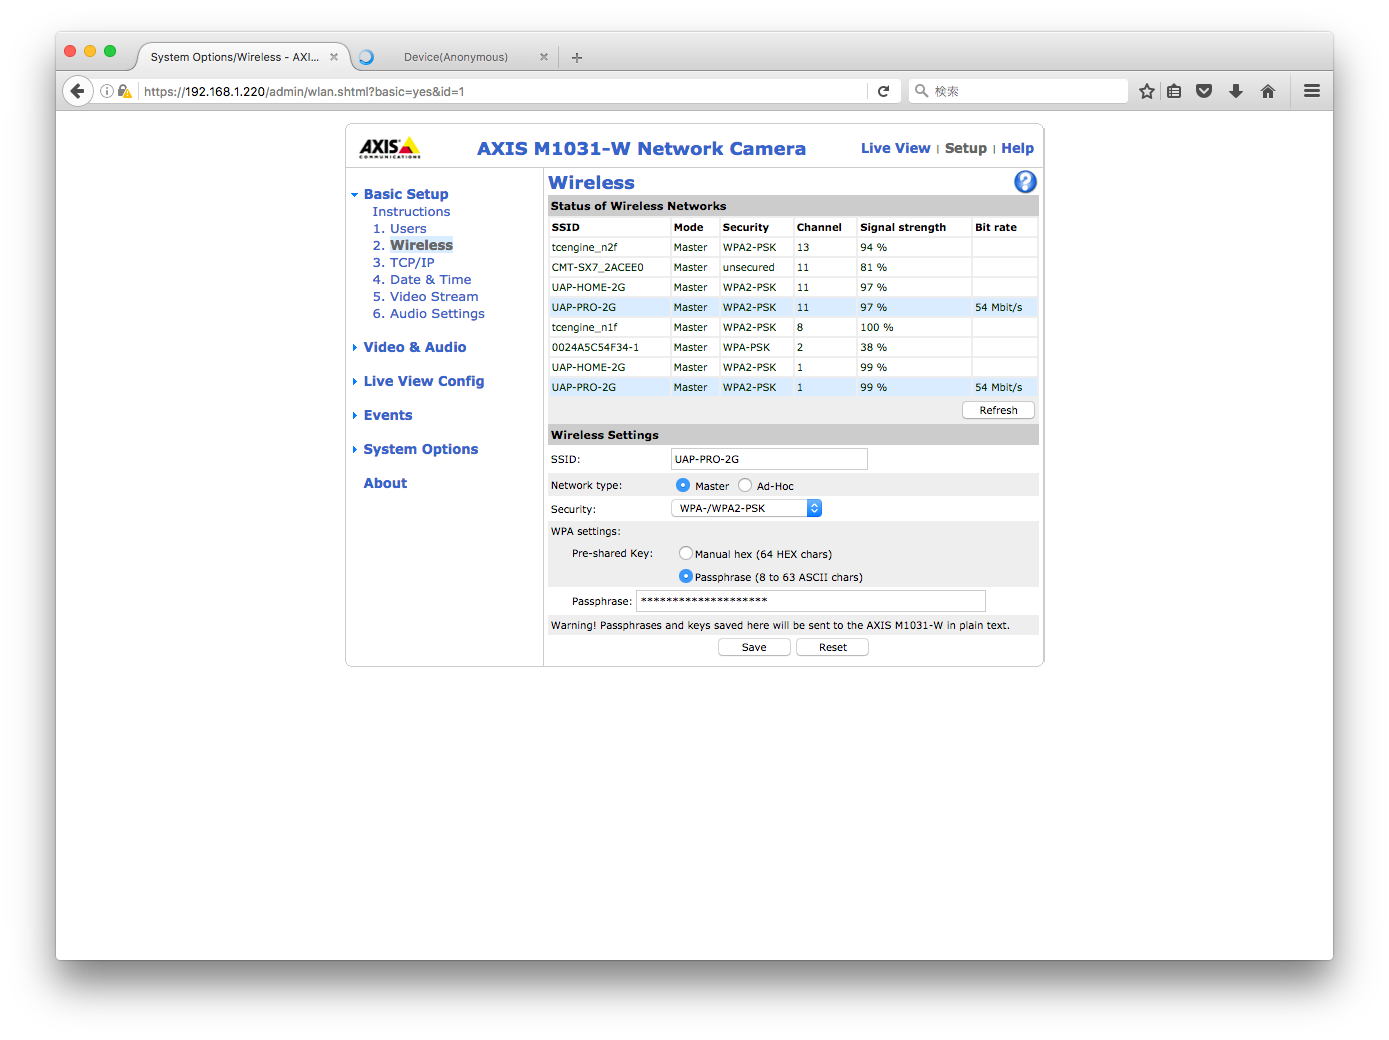Select the CMT-SX7_2ACEE0 network row
Screen dimensions: 1389x1040
point(793,267)
